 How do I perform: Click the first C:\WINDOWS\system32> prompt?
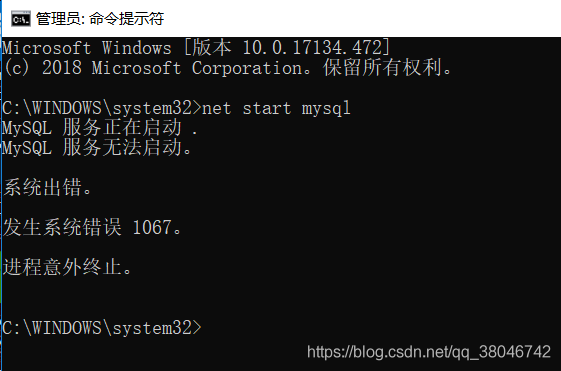point(102,108)
